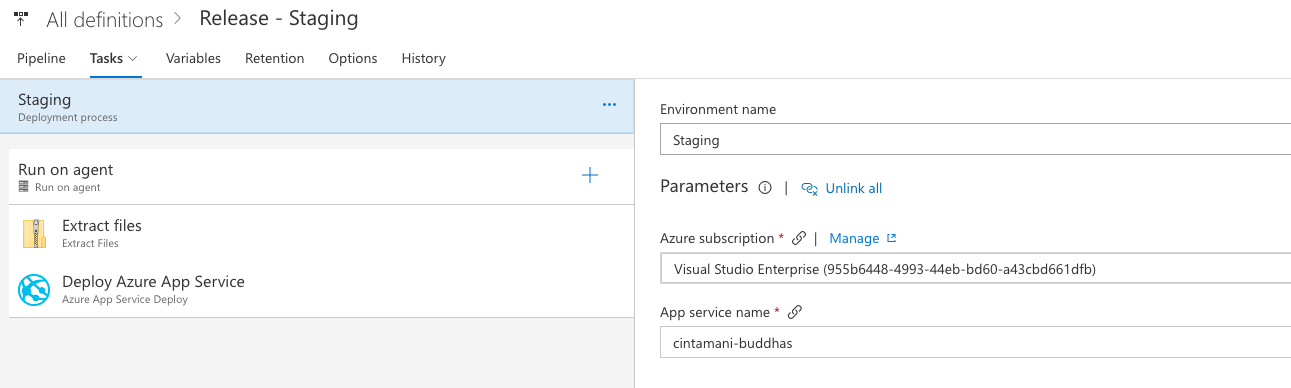Open the Variables tab

[193, 58]
